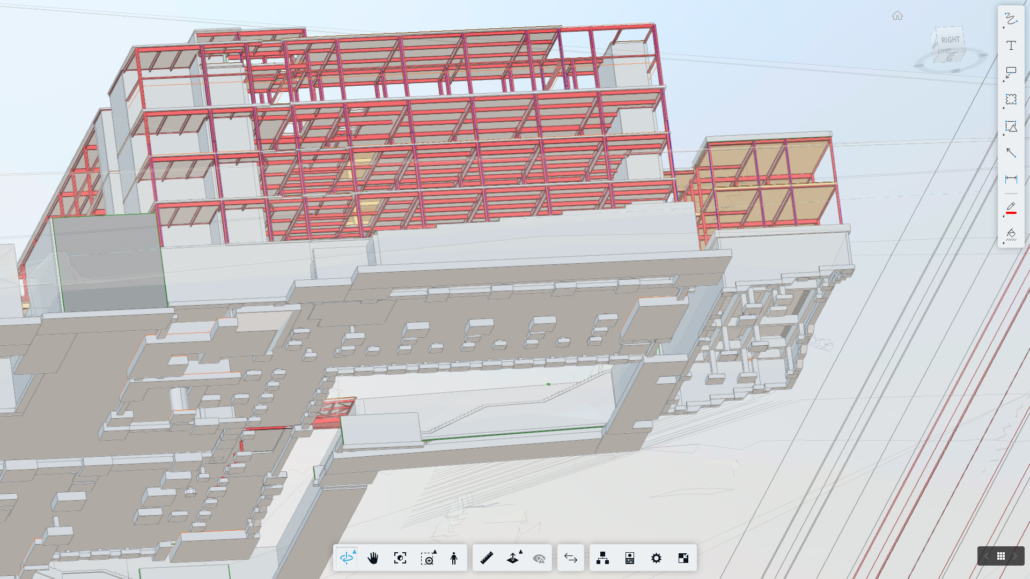Select the callout markup tool
Screen dimensions: 1030x579
[1011, 73]
